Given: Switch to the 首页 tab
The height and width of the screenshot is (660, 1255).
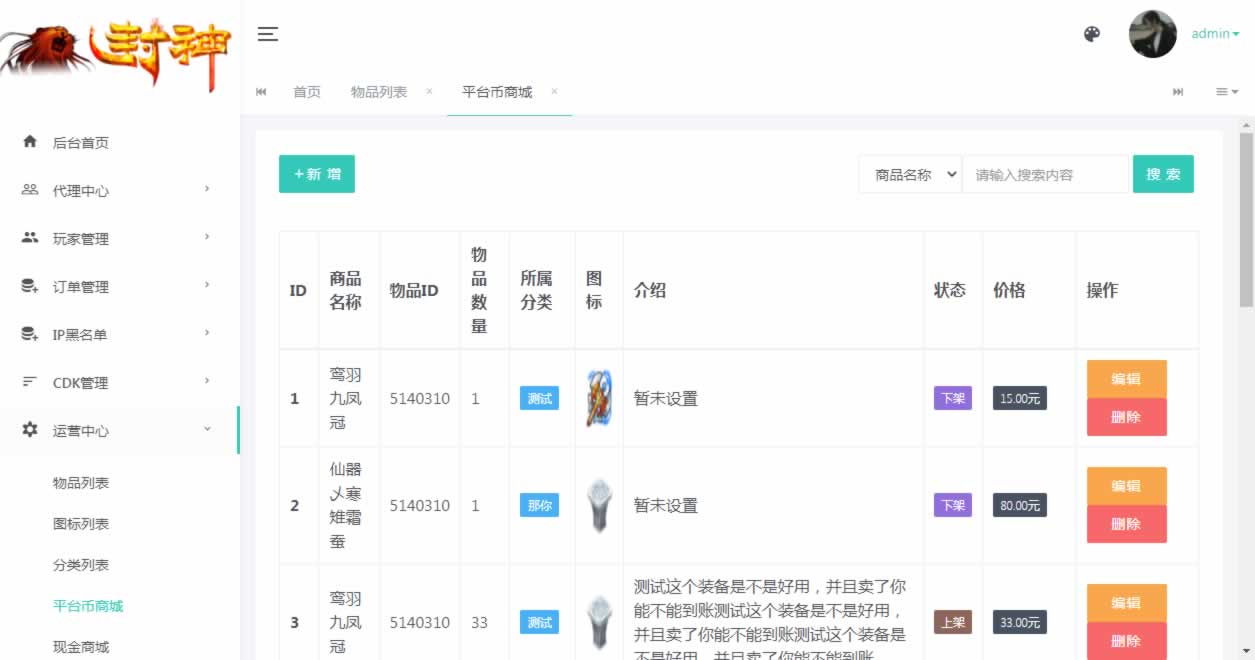Looking at the screenshot, I should pos(307,92).
